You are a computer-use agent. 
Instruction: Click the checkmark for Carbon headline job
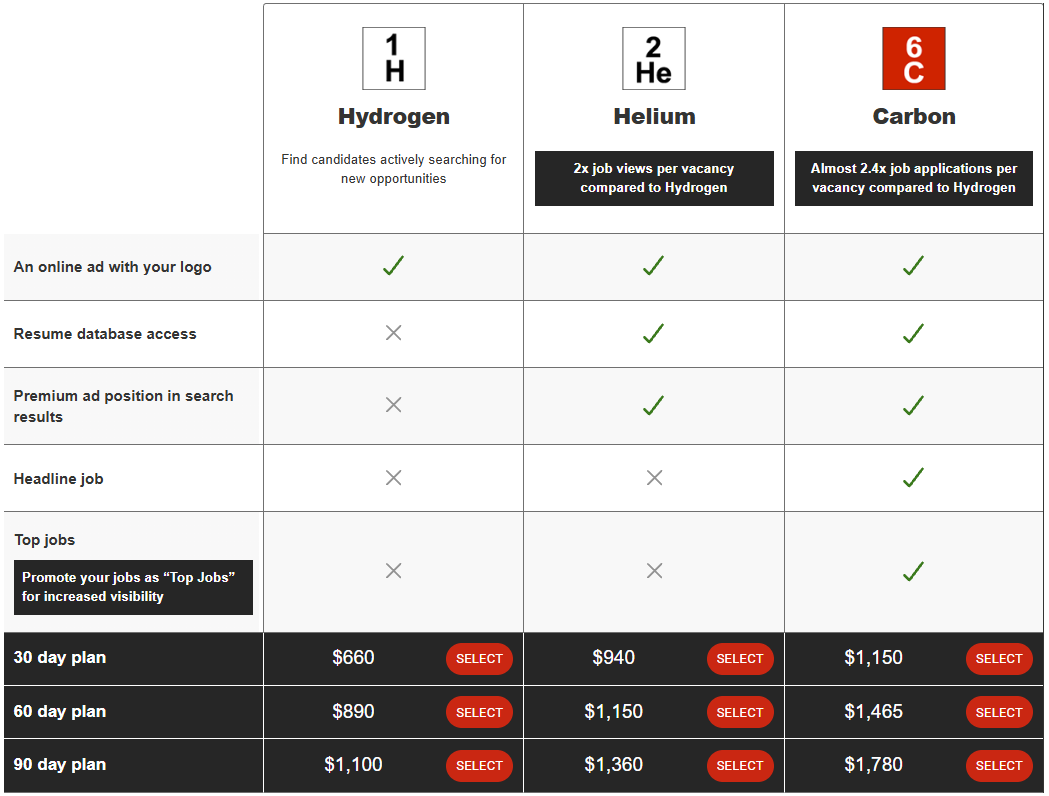913,477
